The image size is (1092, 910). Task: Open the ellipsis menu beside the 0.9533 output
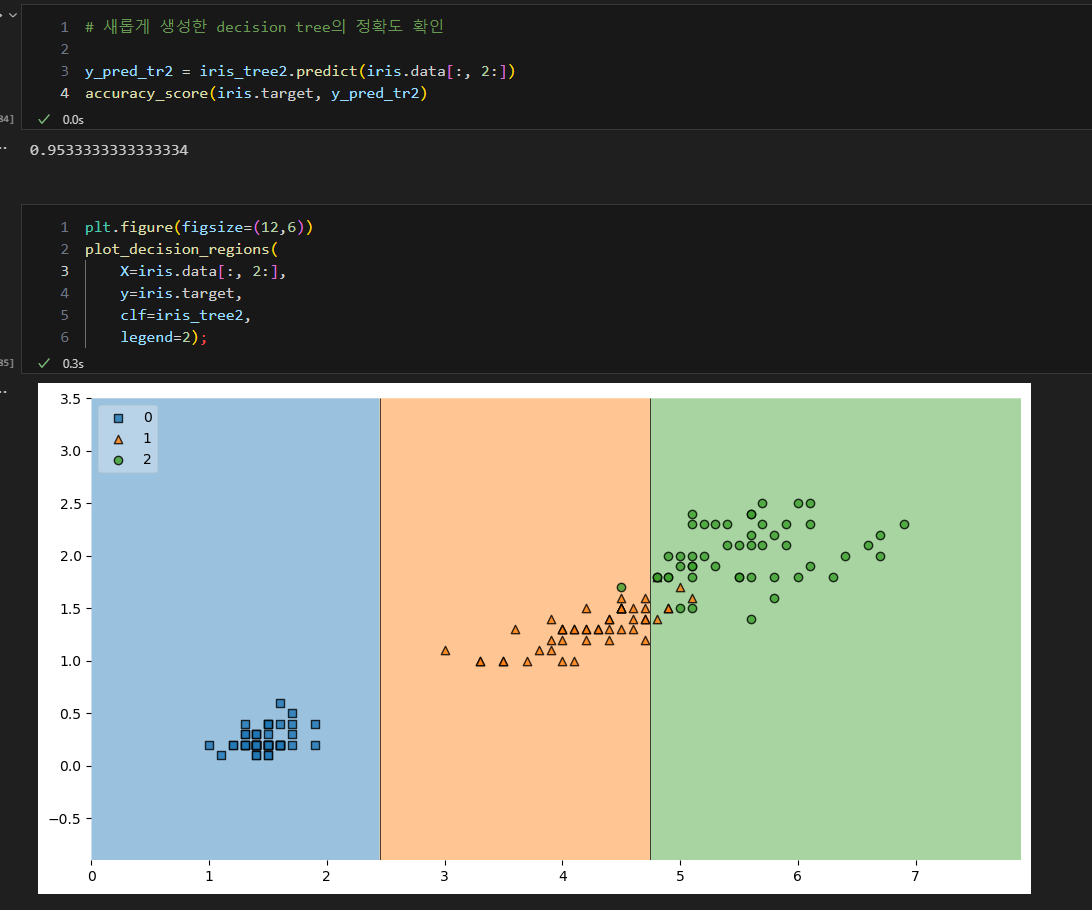pyautogui.click(x=3, y=148)
